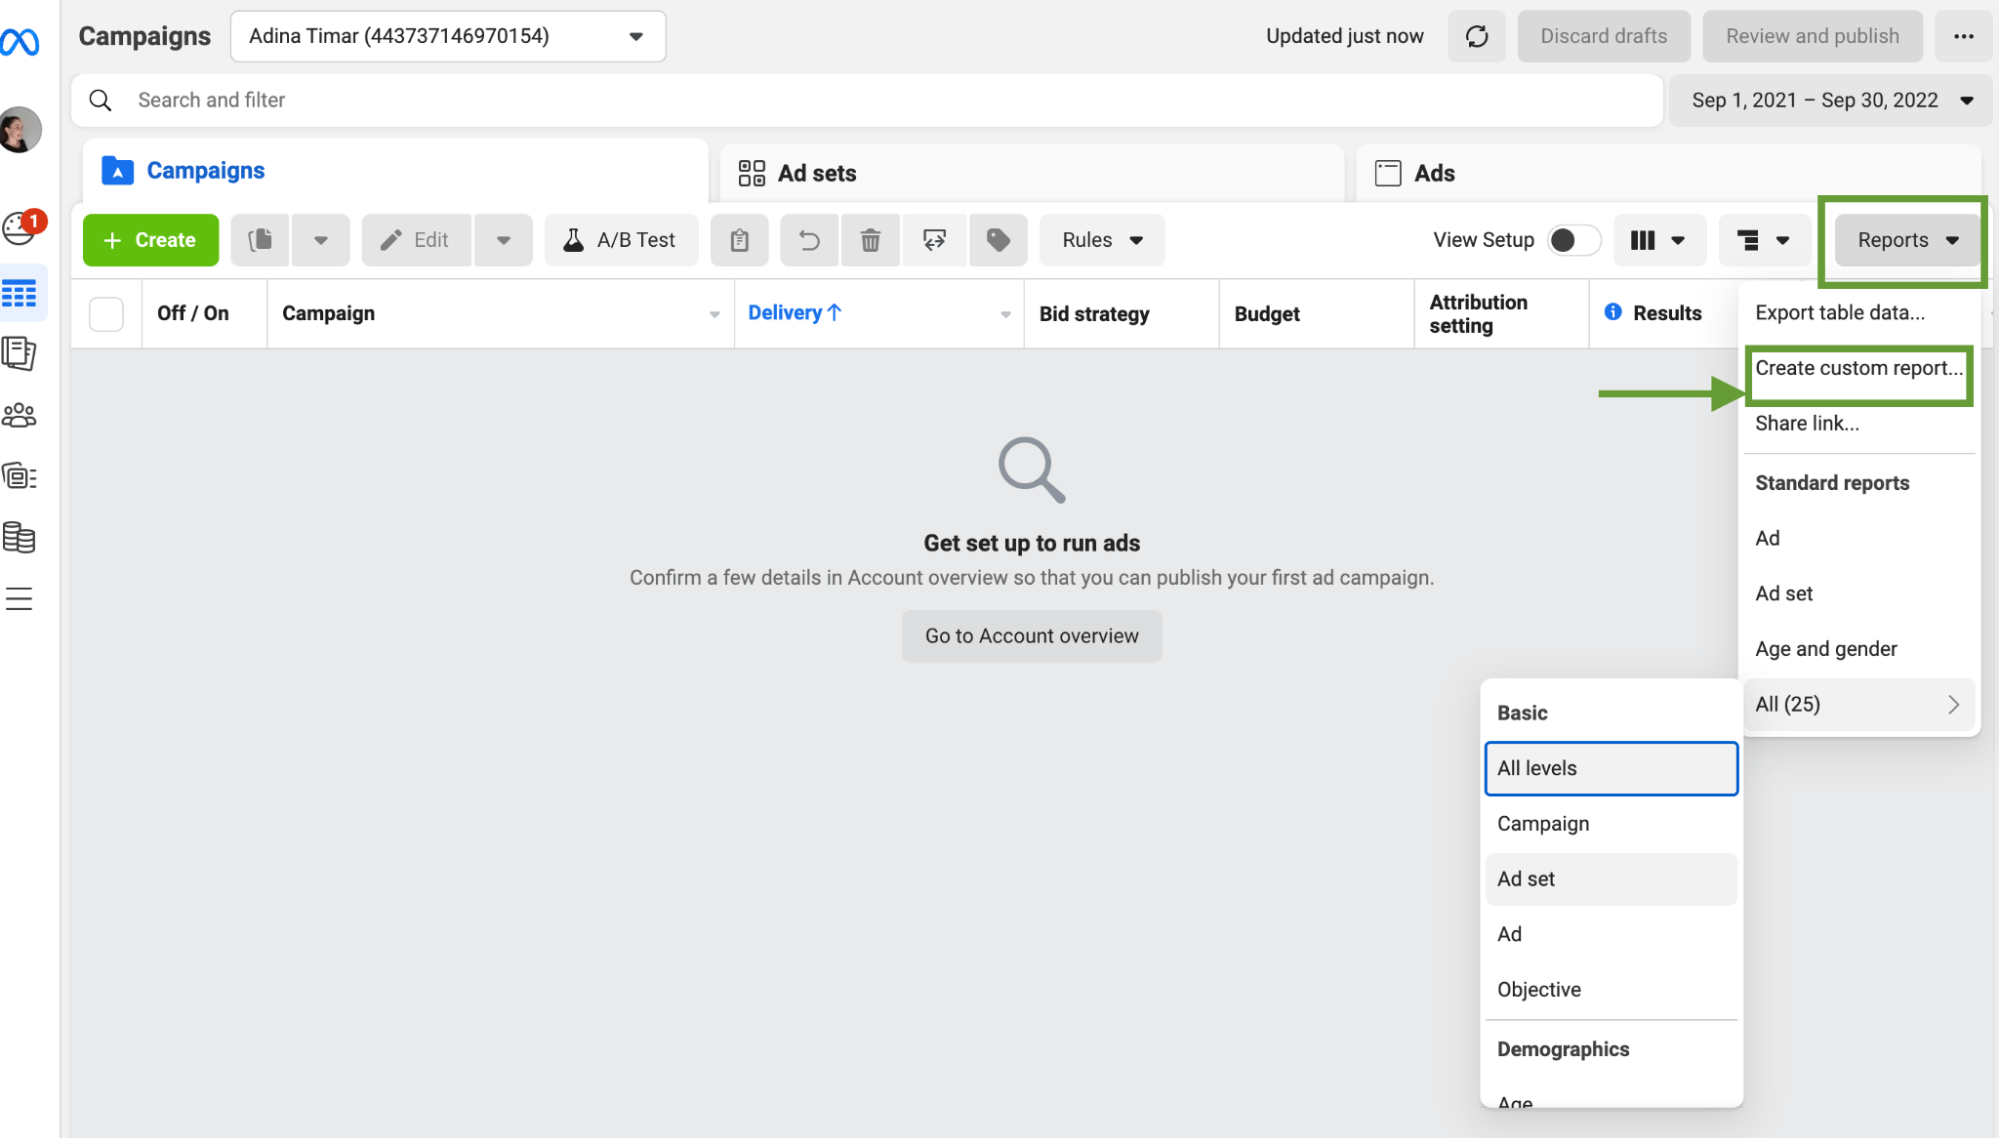Sort by the Delivery column header
This screenshot has width=1999, height=1139.
[795, 313]
